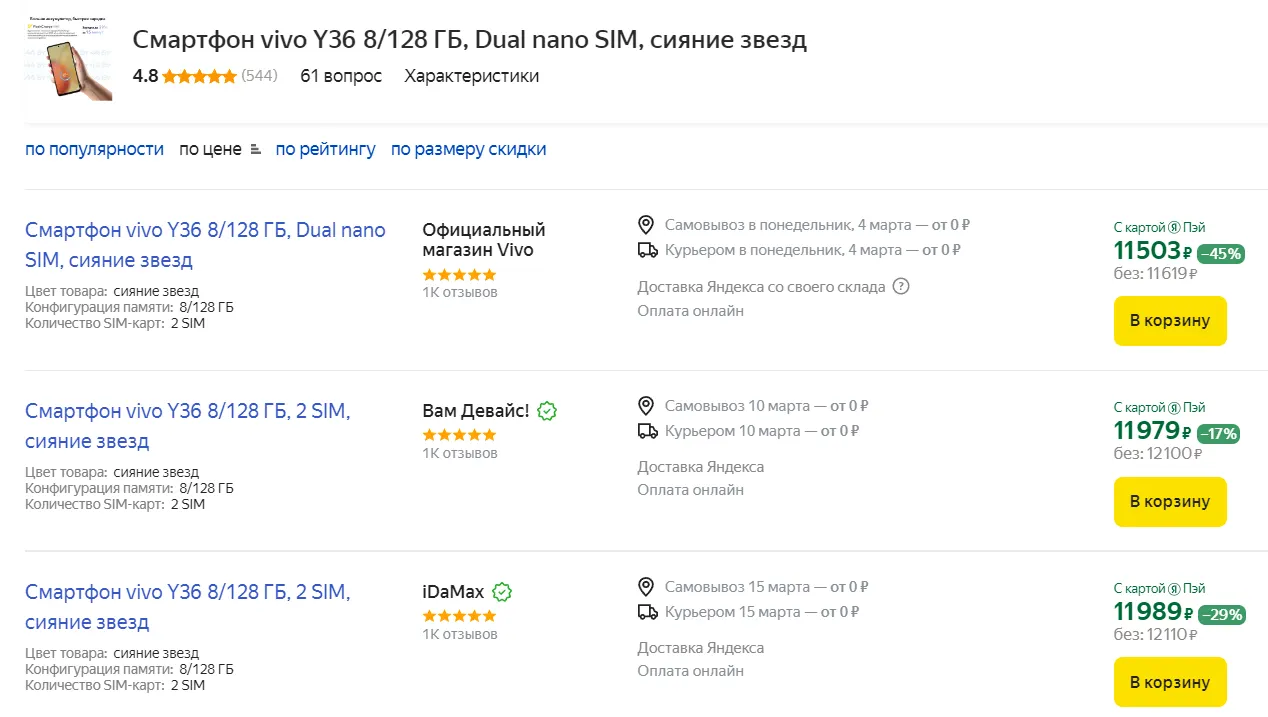
Task: Click the help icon beside warehouse delivery text
Action: click(x=901, y=287)
